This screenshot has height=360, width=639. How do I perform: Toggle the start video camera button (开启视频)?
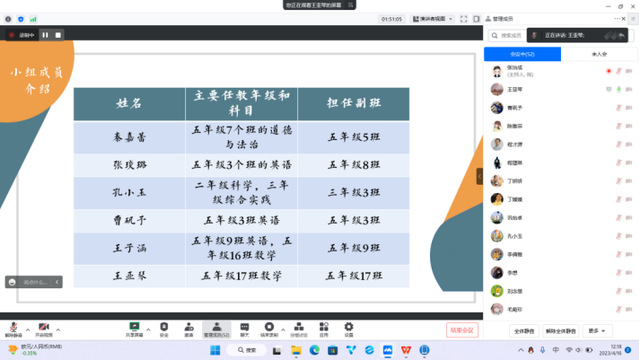pos(44,329)
